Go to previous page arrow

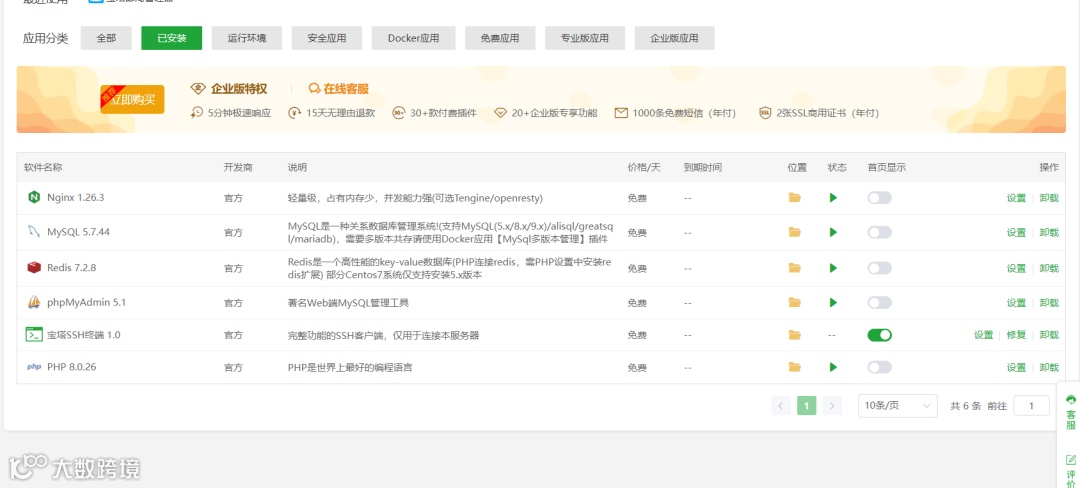(781, 405)
